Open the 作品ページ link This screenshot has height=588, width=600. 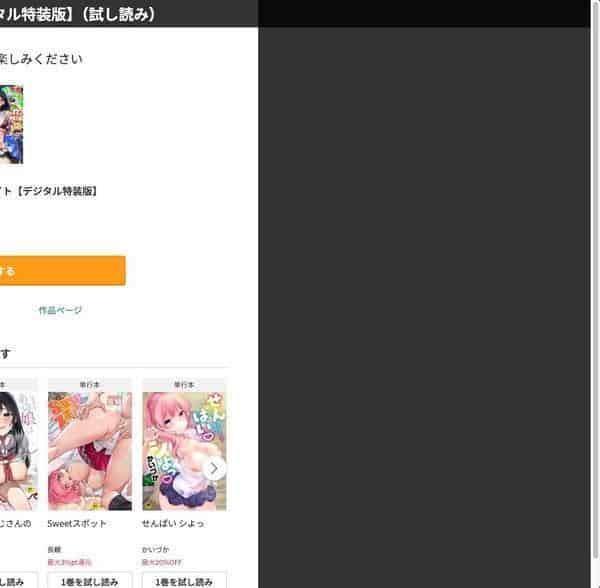tap(60, 310)
